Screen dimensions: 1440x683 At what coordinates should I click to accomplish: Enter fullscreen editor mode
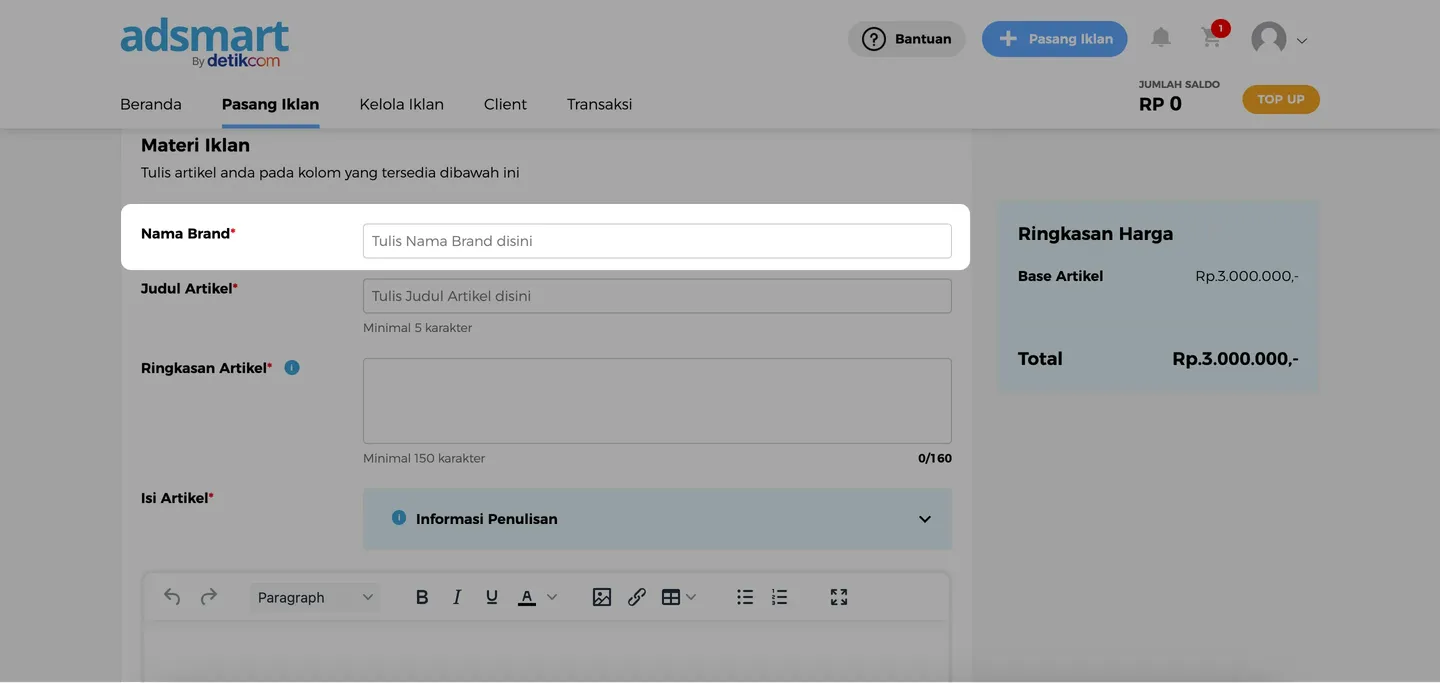tap(839, 597)
